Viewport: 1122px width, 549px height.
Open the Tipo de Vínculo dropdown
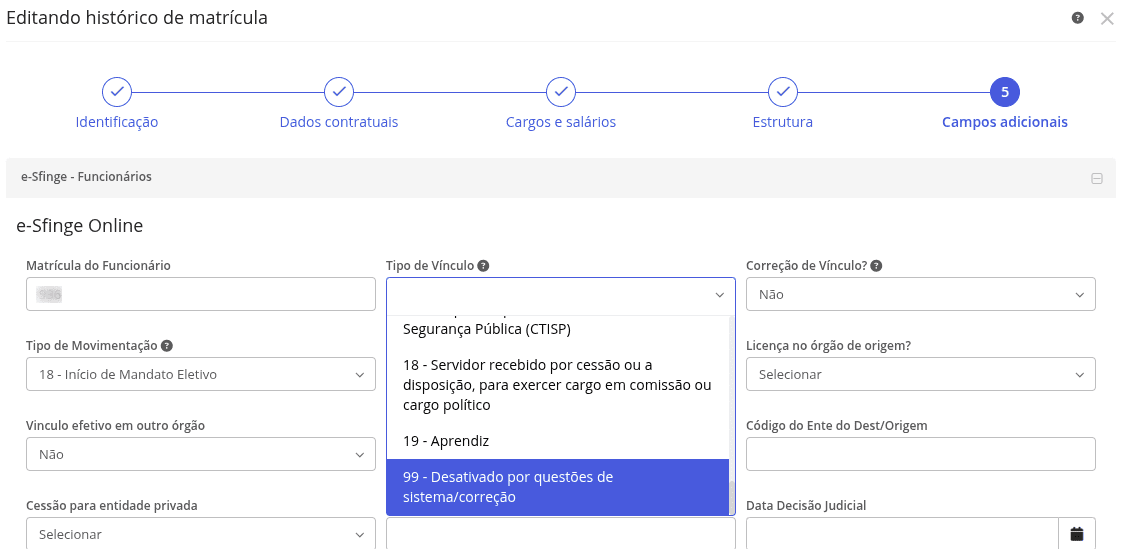561,294
